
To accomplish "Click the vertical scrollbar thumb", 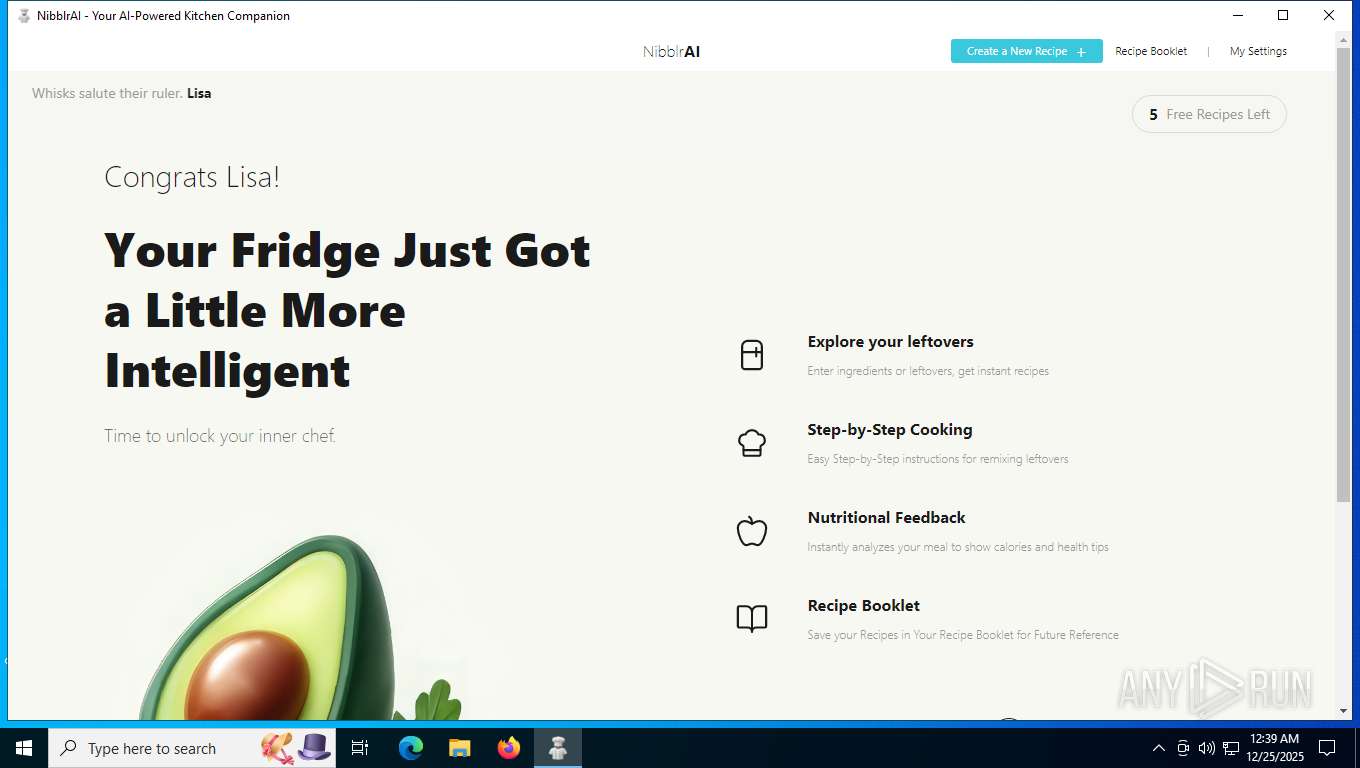I will coord(1343,275).
